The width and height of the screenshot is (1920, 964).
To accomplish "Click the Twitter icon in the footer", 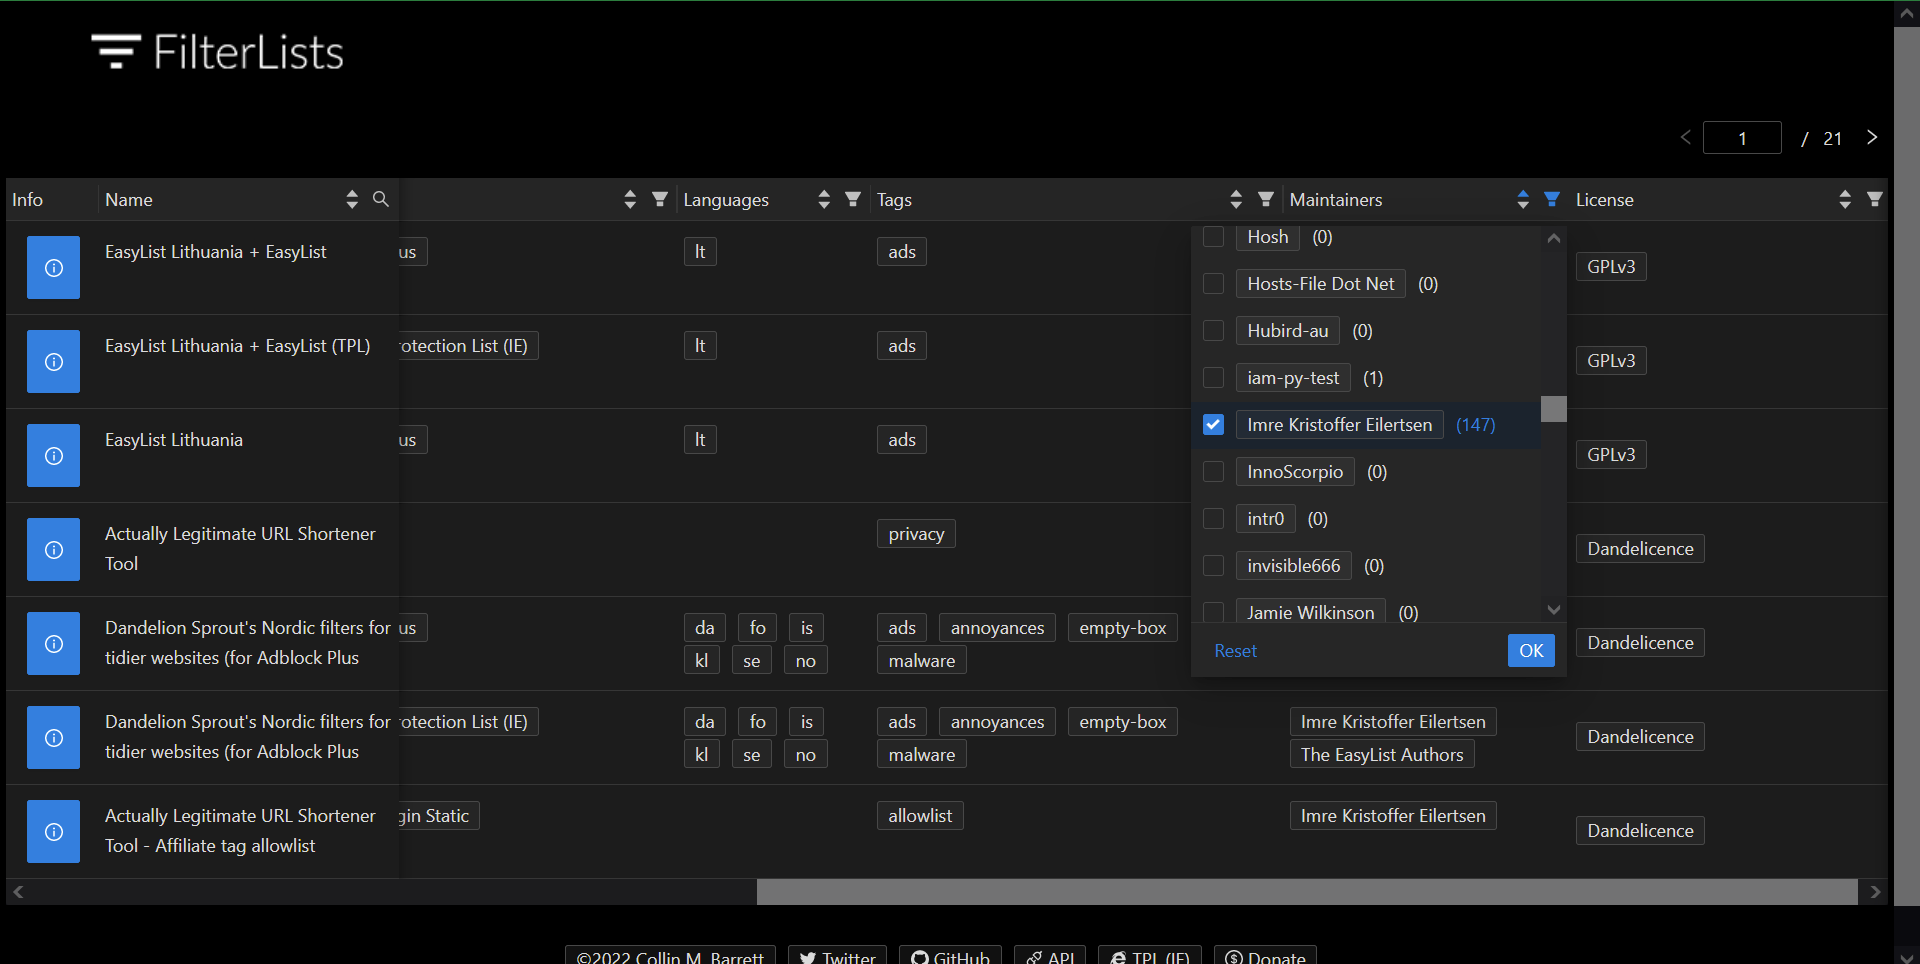I will (806, 957).
